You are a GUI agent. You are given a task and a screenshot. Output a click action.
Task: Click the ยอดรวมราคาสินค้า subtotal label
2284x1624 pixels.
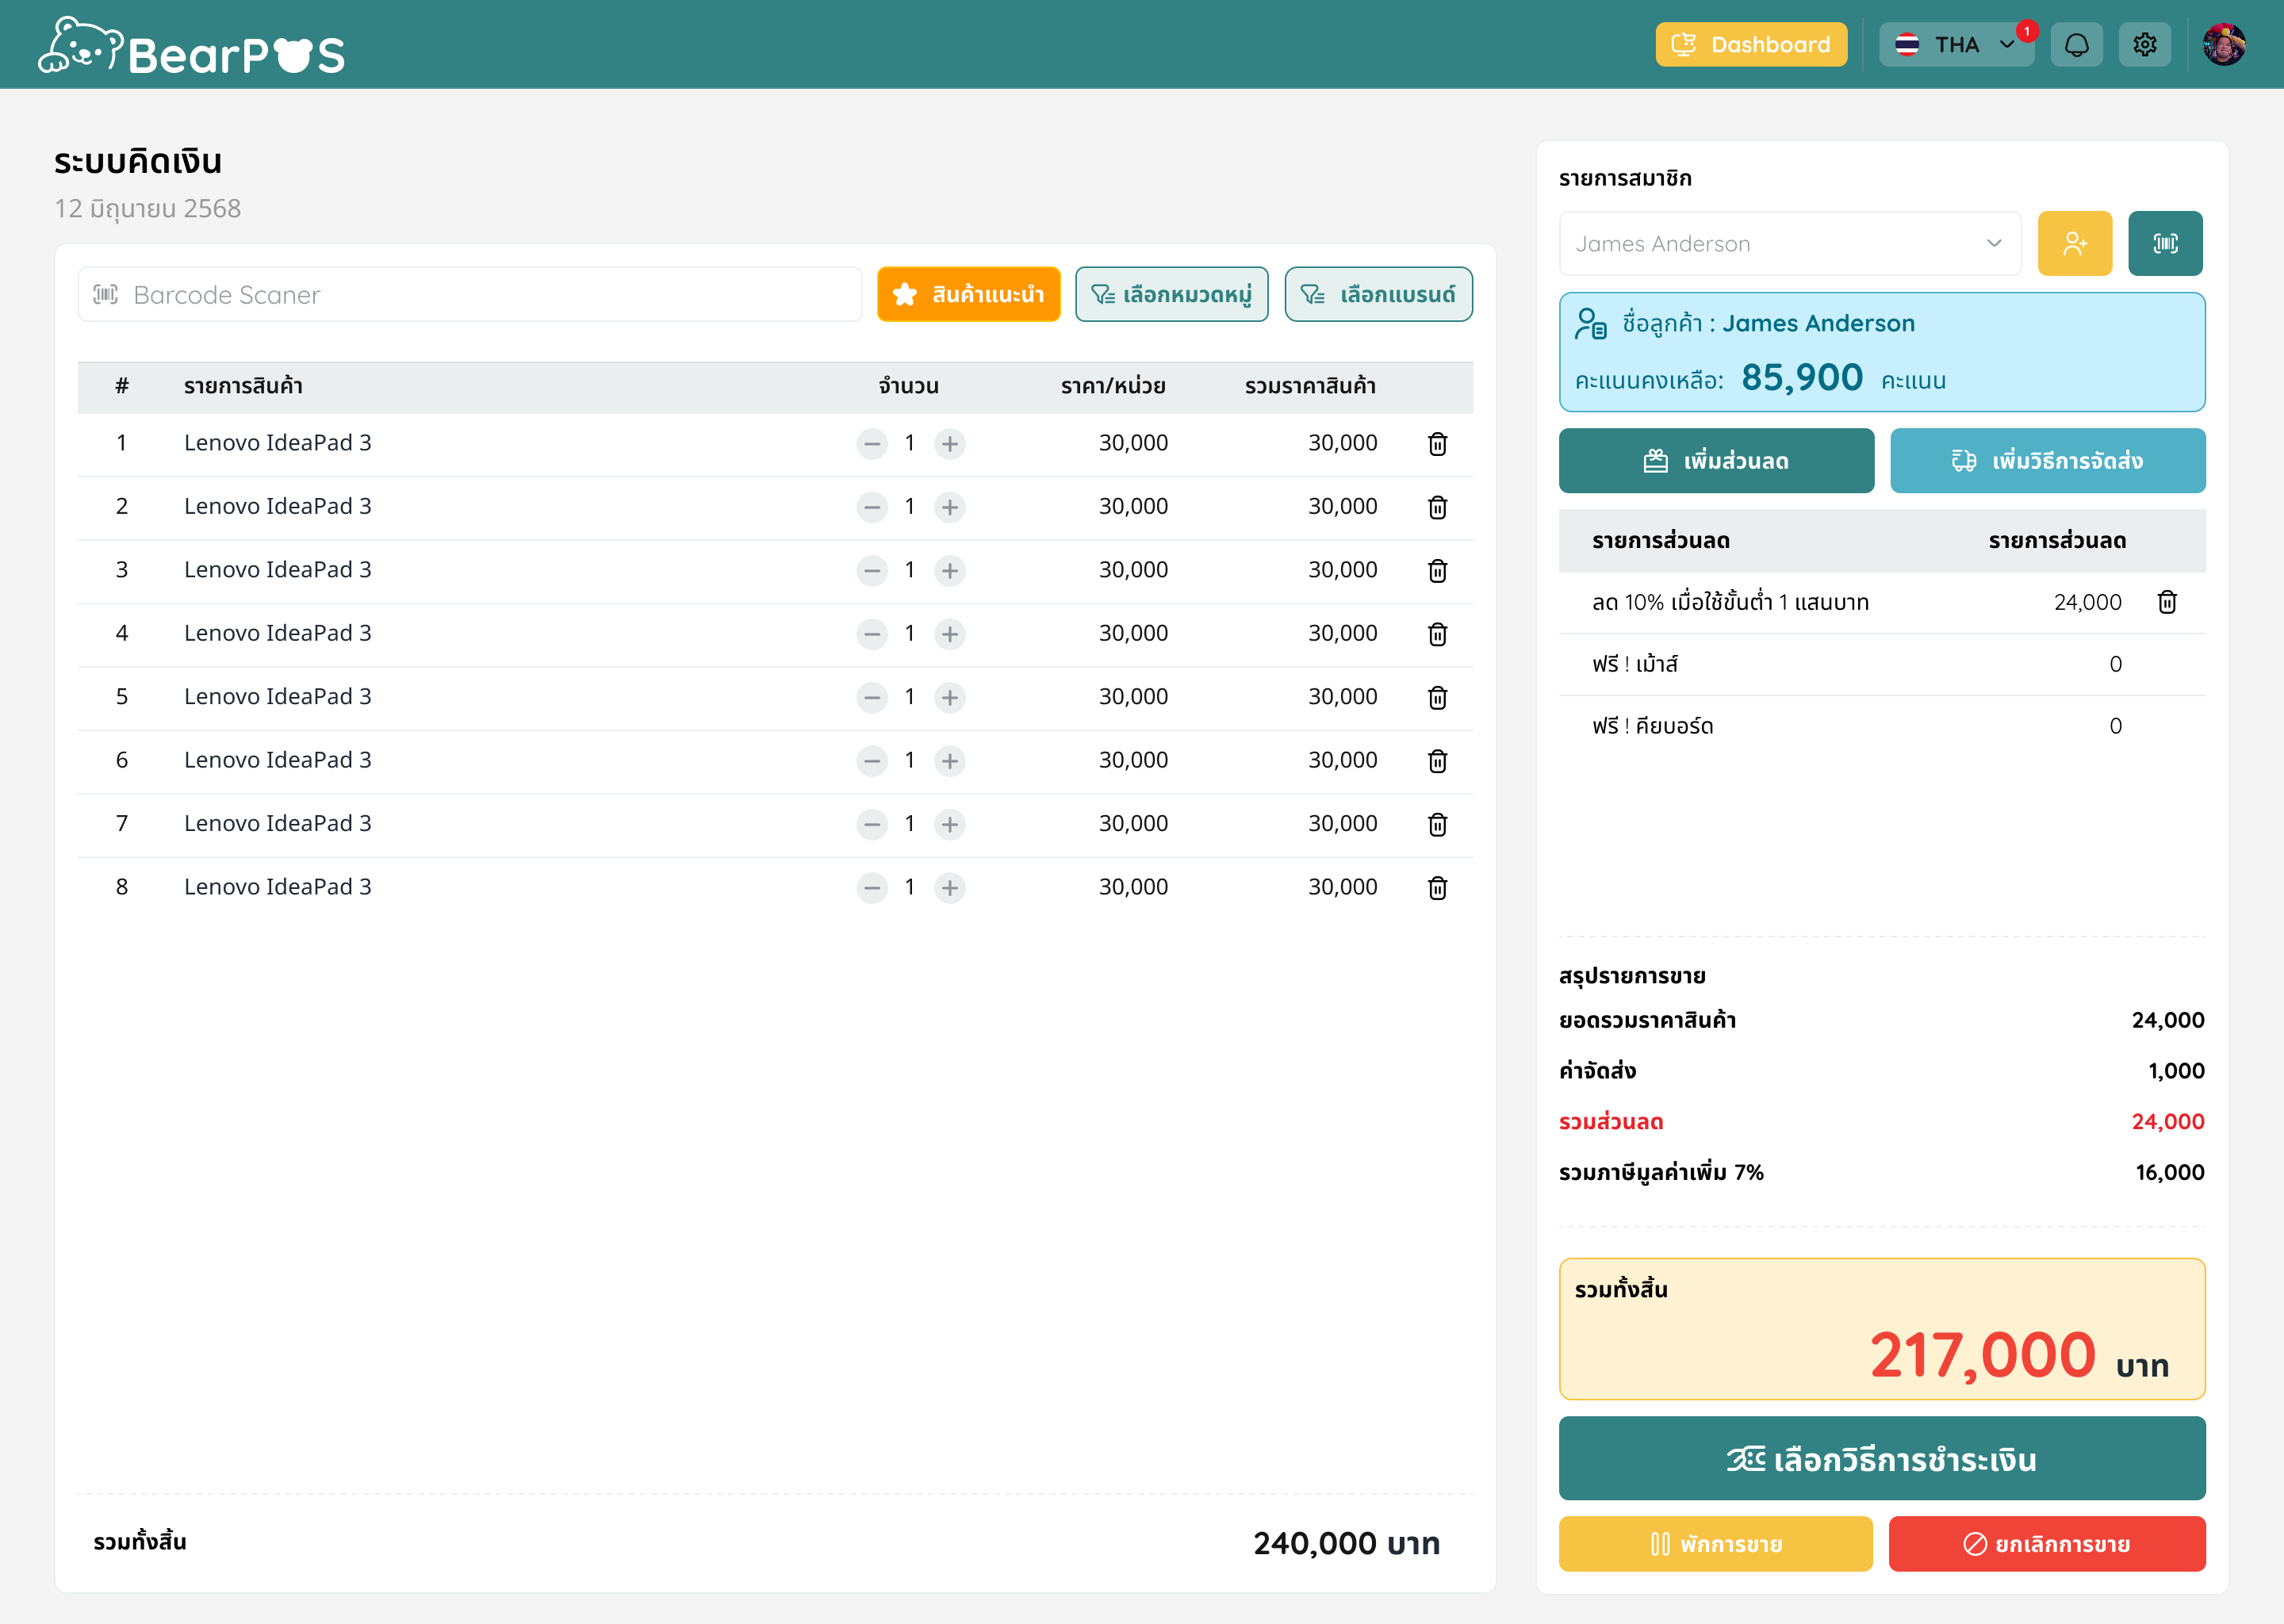pos(1647,1020)
